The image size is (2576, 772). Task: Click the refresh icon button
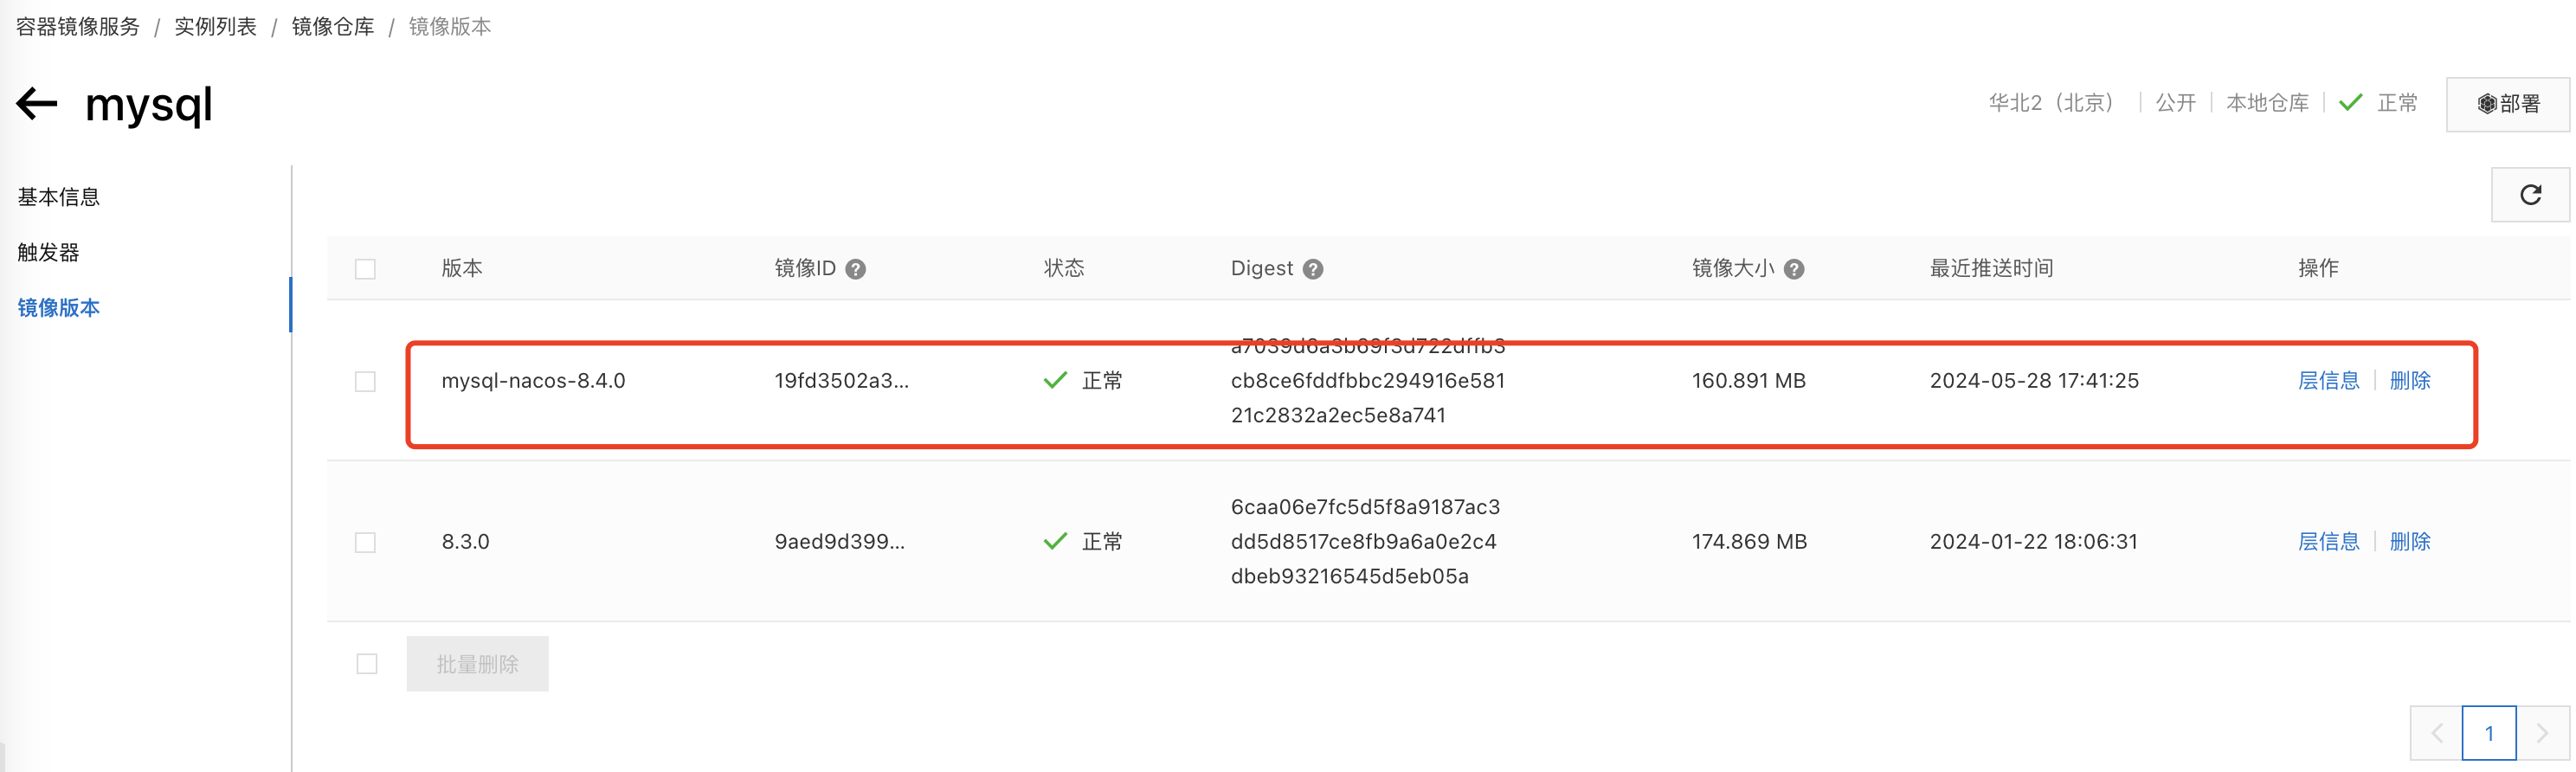2529,195
